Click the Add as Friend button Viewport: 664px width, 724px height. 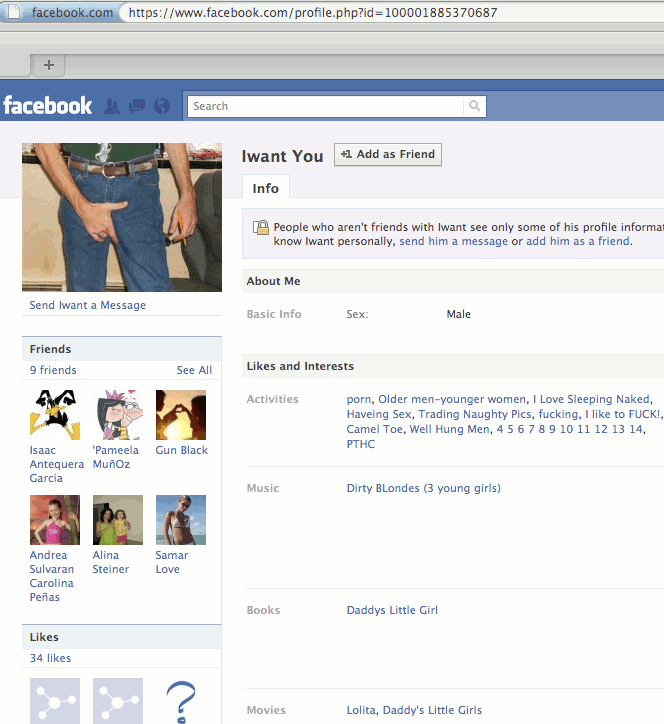(x=388, y=154)
